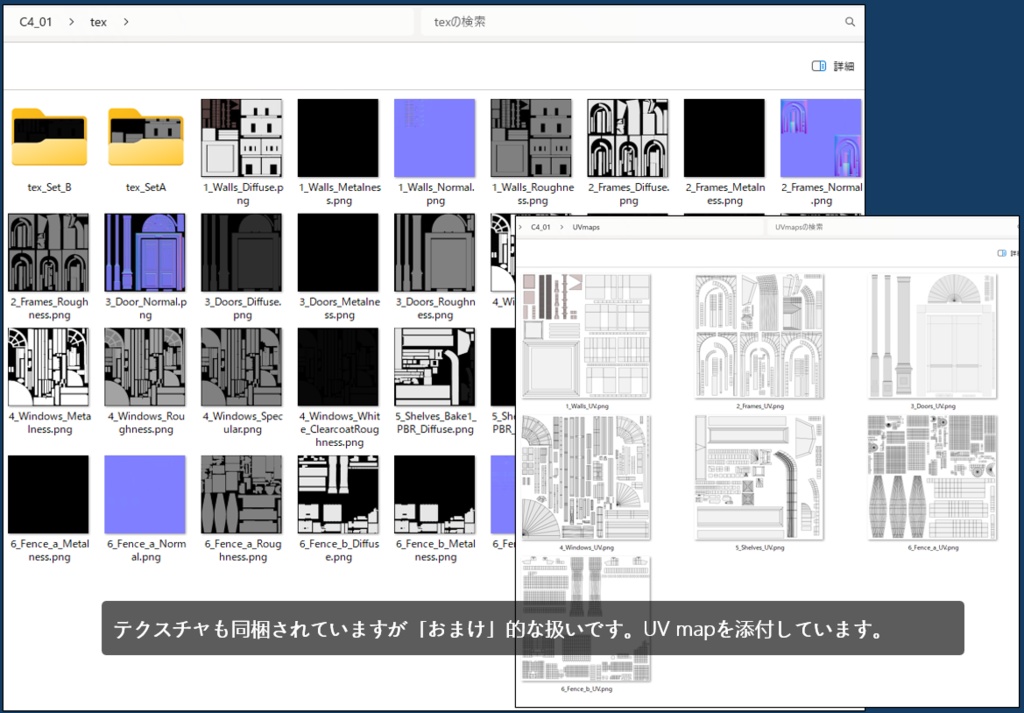The width and height of the screenshot is (1024, 713).
Task: Select 3_Doors_Diffuse.png thumbnail
Action: coord(242,252)
